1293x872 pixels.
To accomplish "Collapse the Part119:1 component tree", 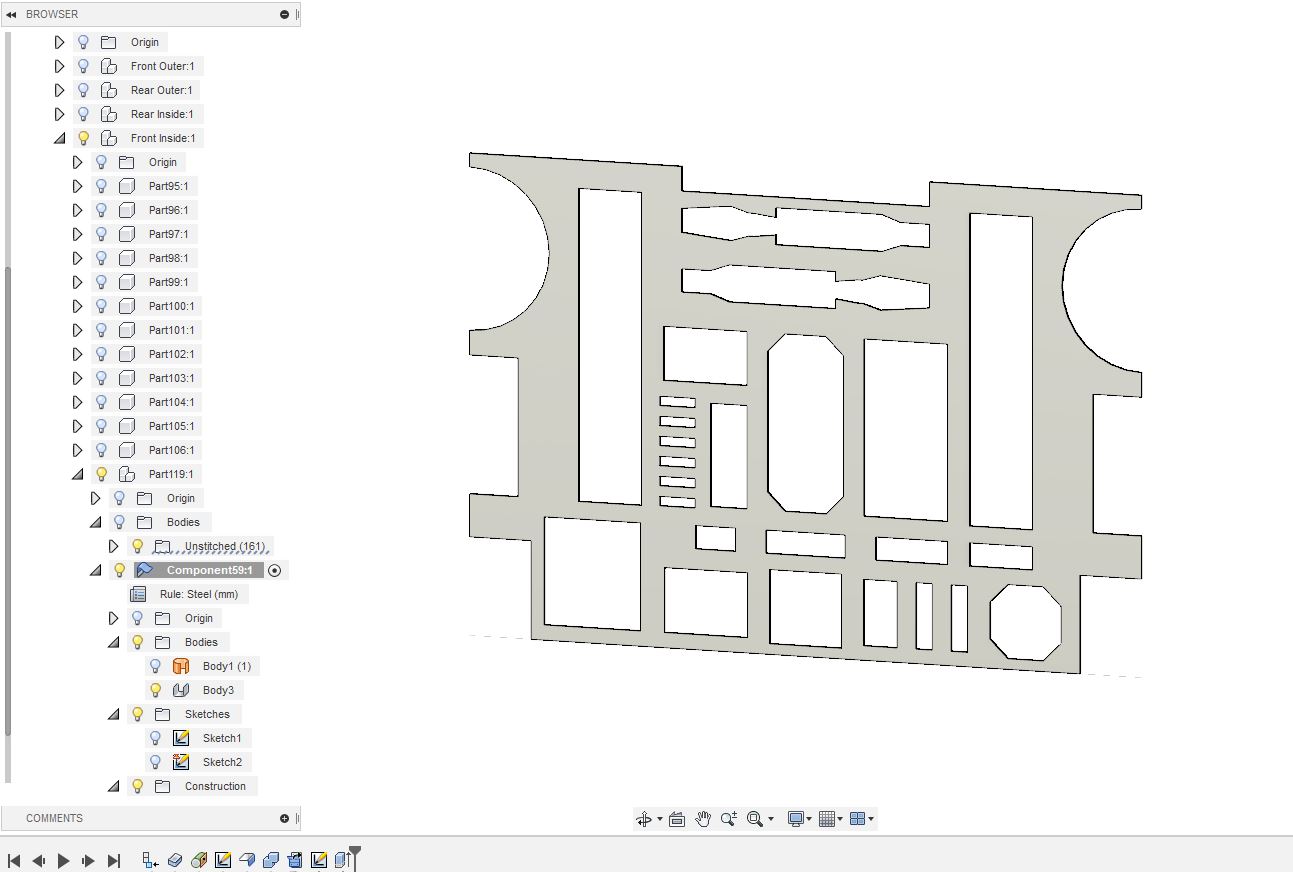I will [x=77, y=474].
